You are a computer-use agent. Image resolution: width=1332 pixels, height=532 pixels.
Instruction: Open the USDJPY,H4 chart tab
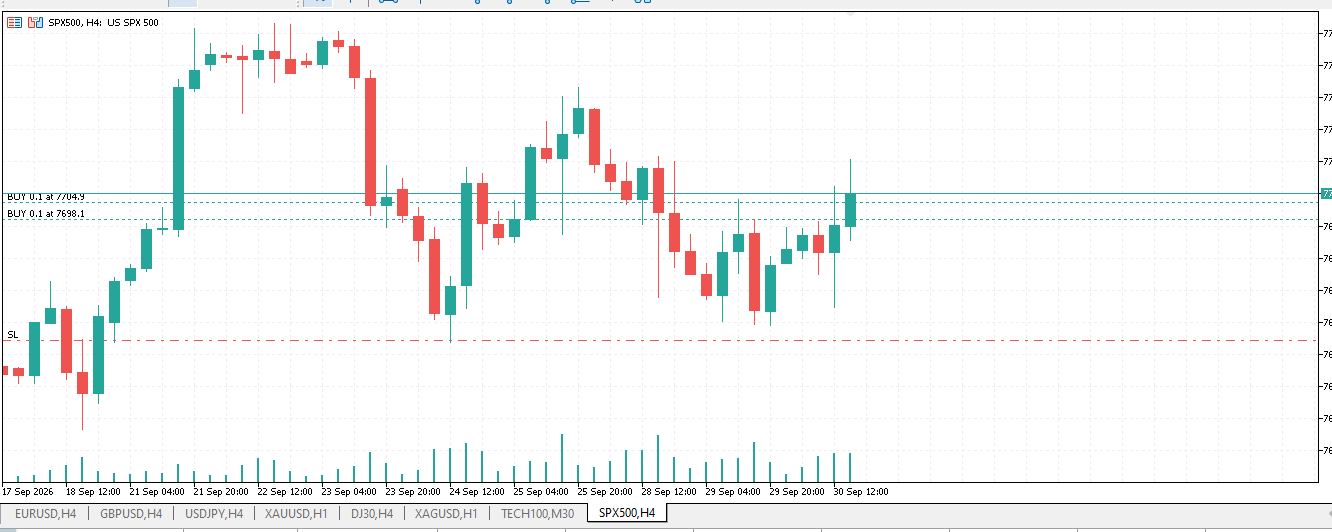tap(214, 513)
